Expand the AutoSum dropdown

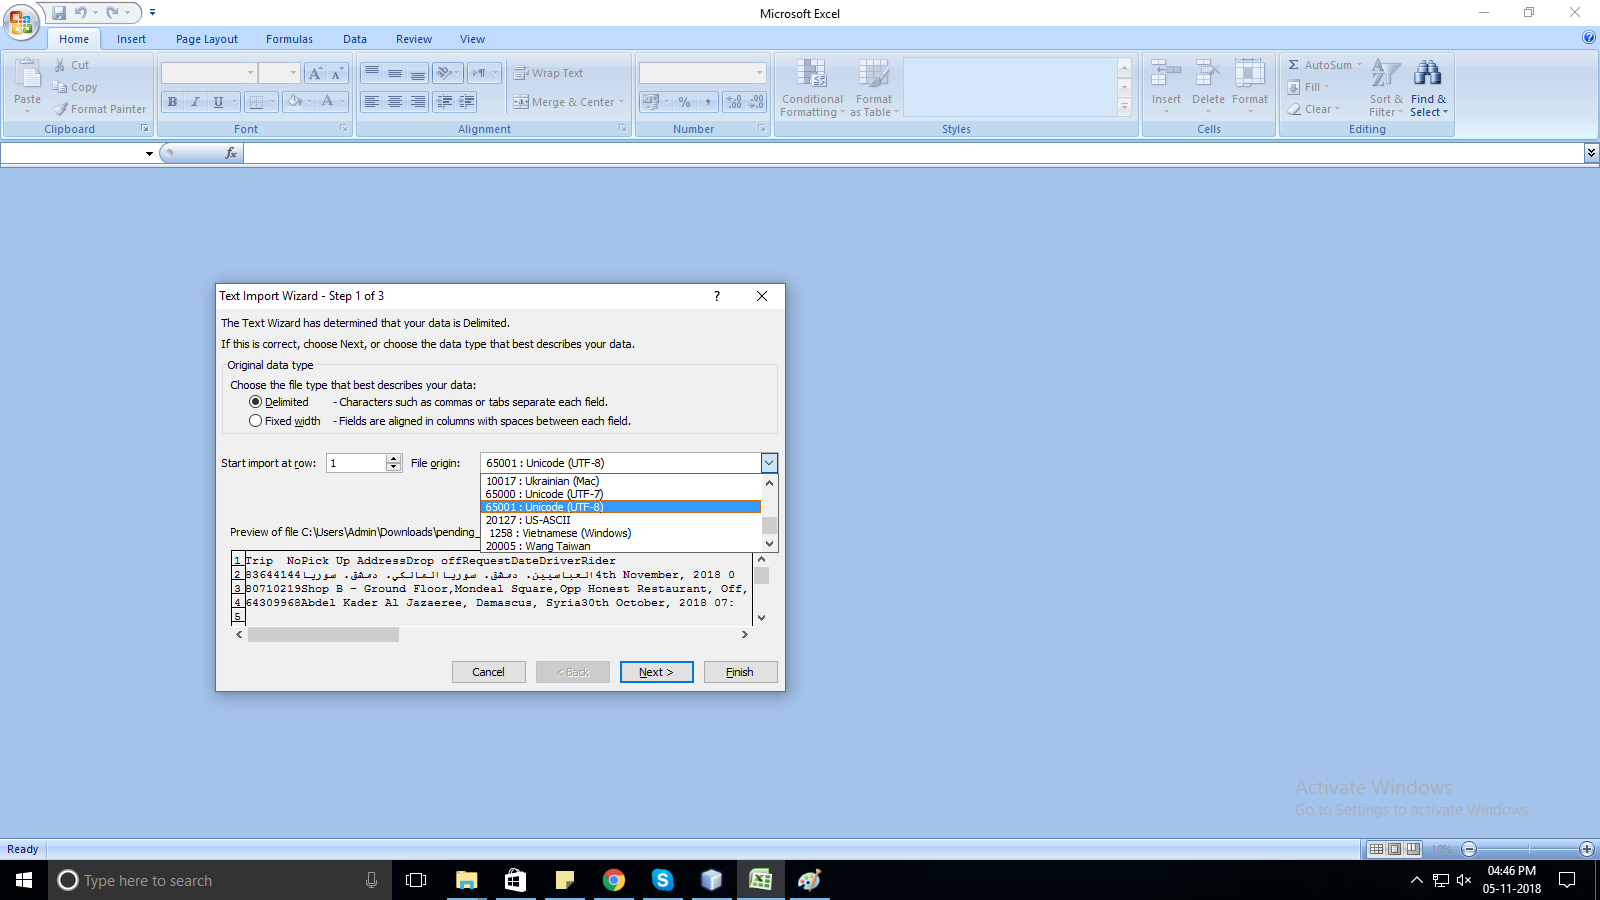(x=1359, y=65)
